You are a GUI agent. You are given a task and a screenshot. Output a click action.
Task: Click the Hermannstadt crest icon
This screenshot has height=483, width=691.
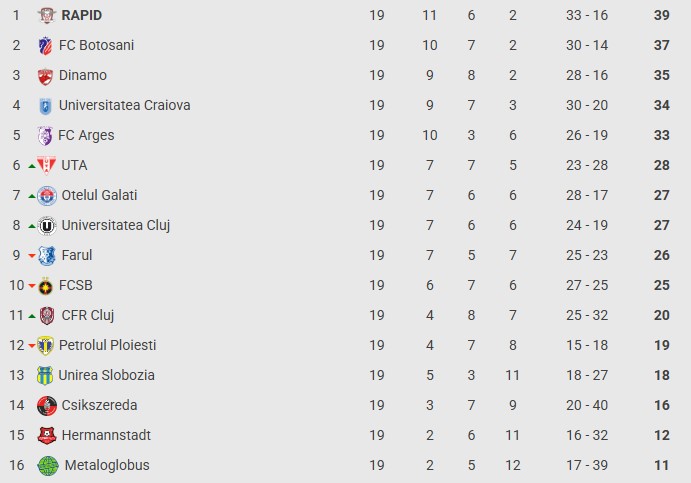tap(46, 436)
